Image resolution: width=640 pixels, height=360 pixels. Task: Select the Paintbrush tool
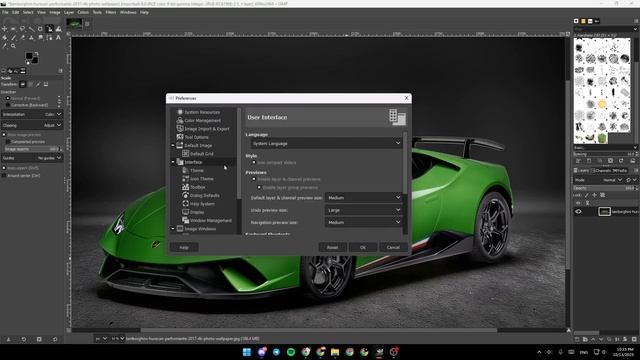(x=13, y=38)
